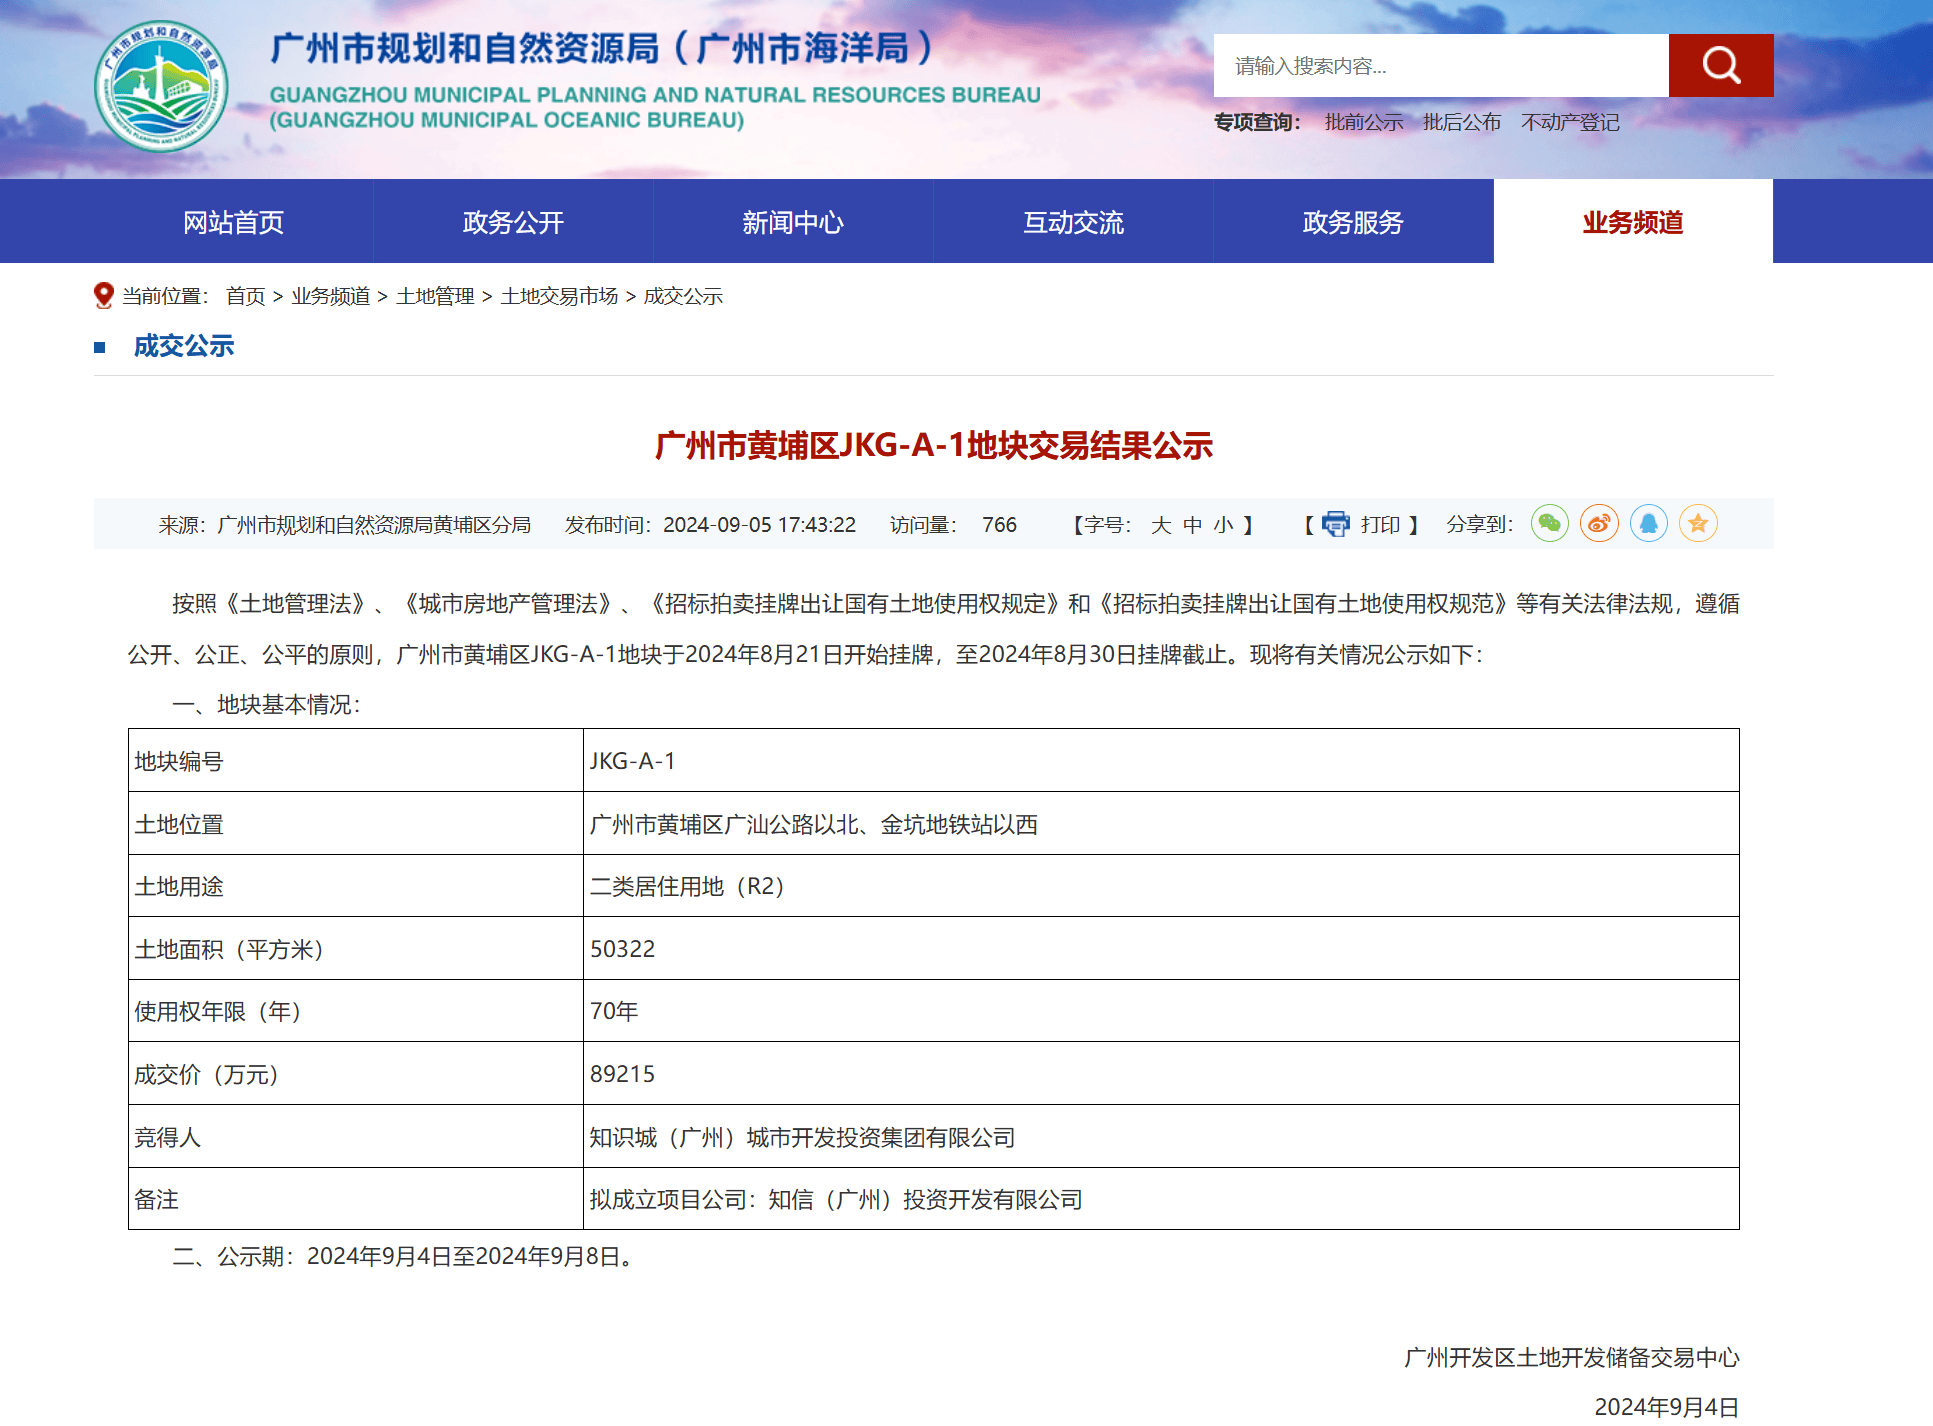Click the red location pin icon
This screenshot has width=1933, height=1426.
tap(102, 294)
